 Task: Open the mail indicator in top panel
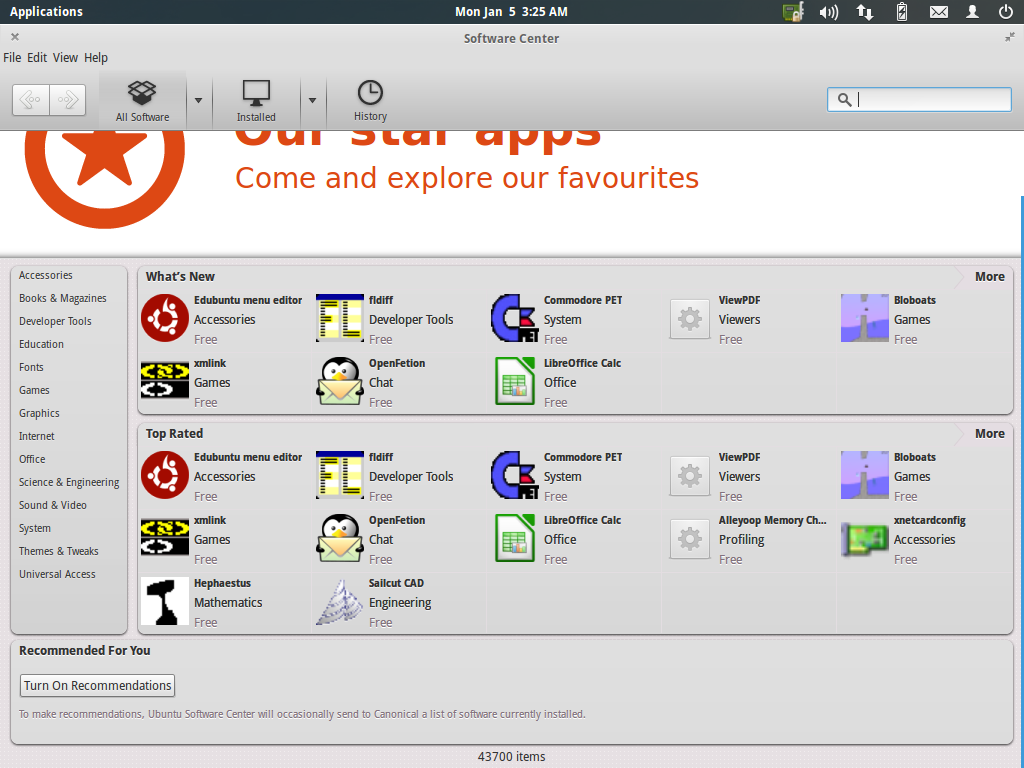[x=938, y=12]
